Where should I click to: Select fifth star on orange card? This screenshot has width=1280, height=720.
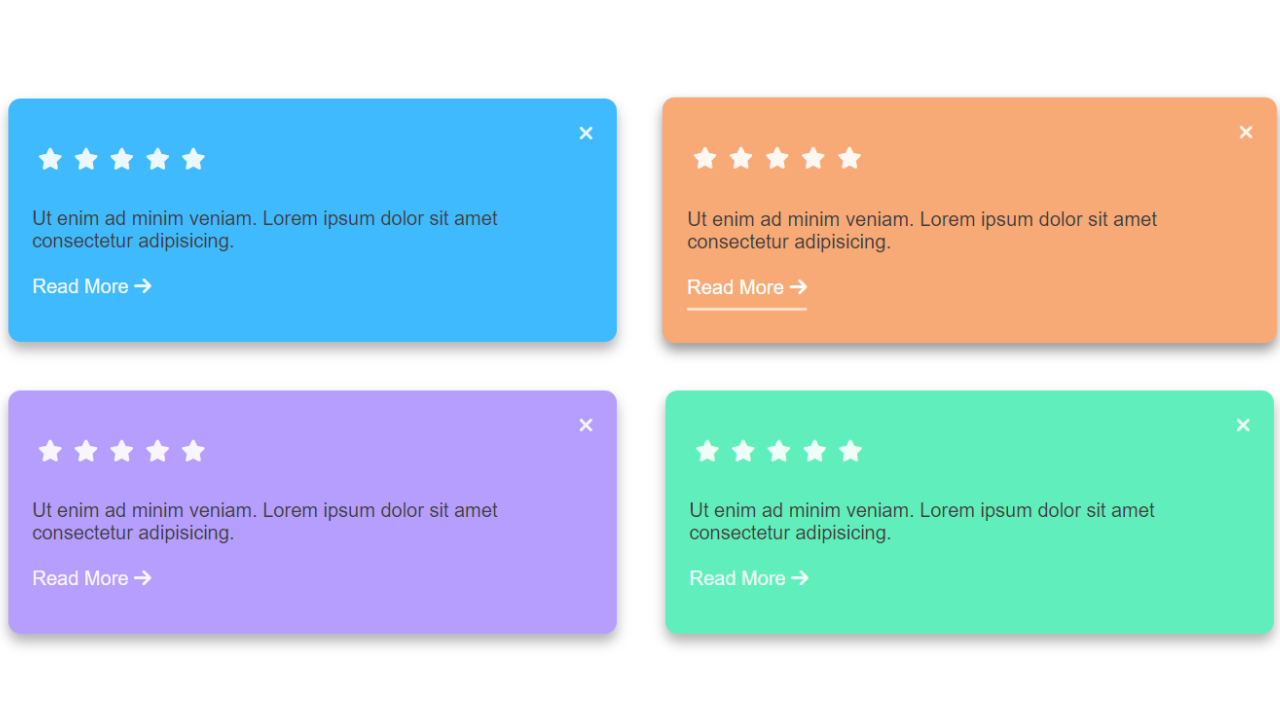tap(849, 158)
